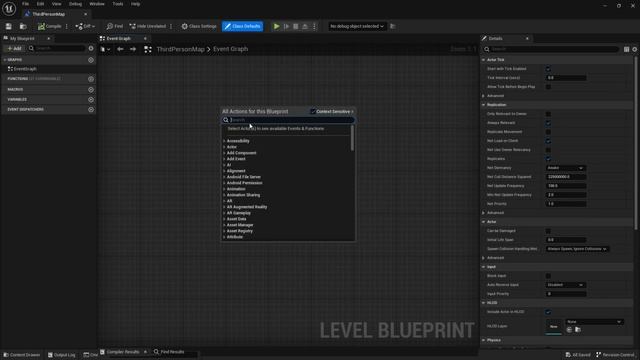
Task: Click the Class Defaults button
Action: 242,26
